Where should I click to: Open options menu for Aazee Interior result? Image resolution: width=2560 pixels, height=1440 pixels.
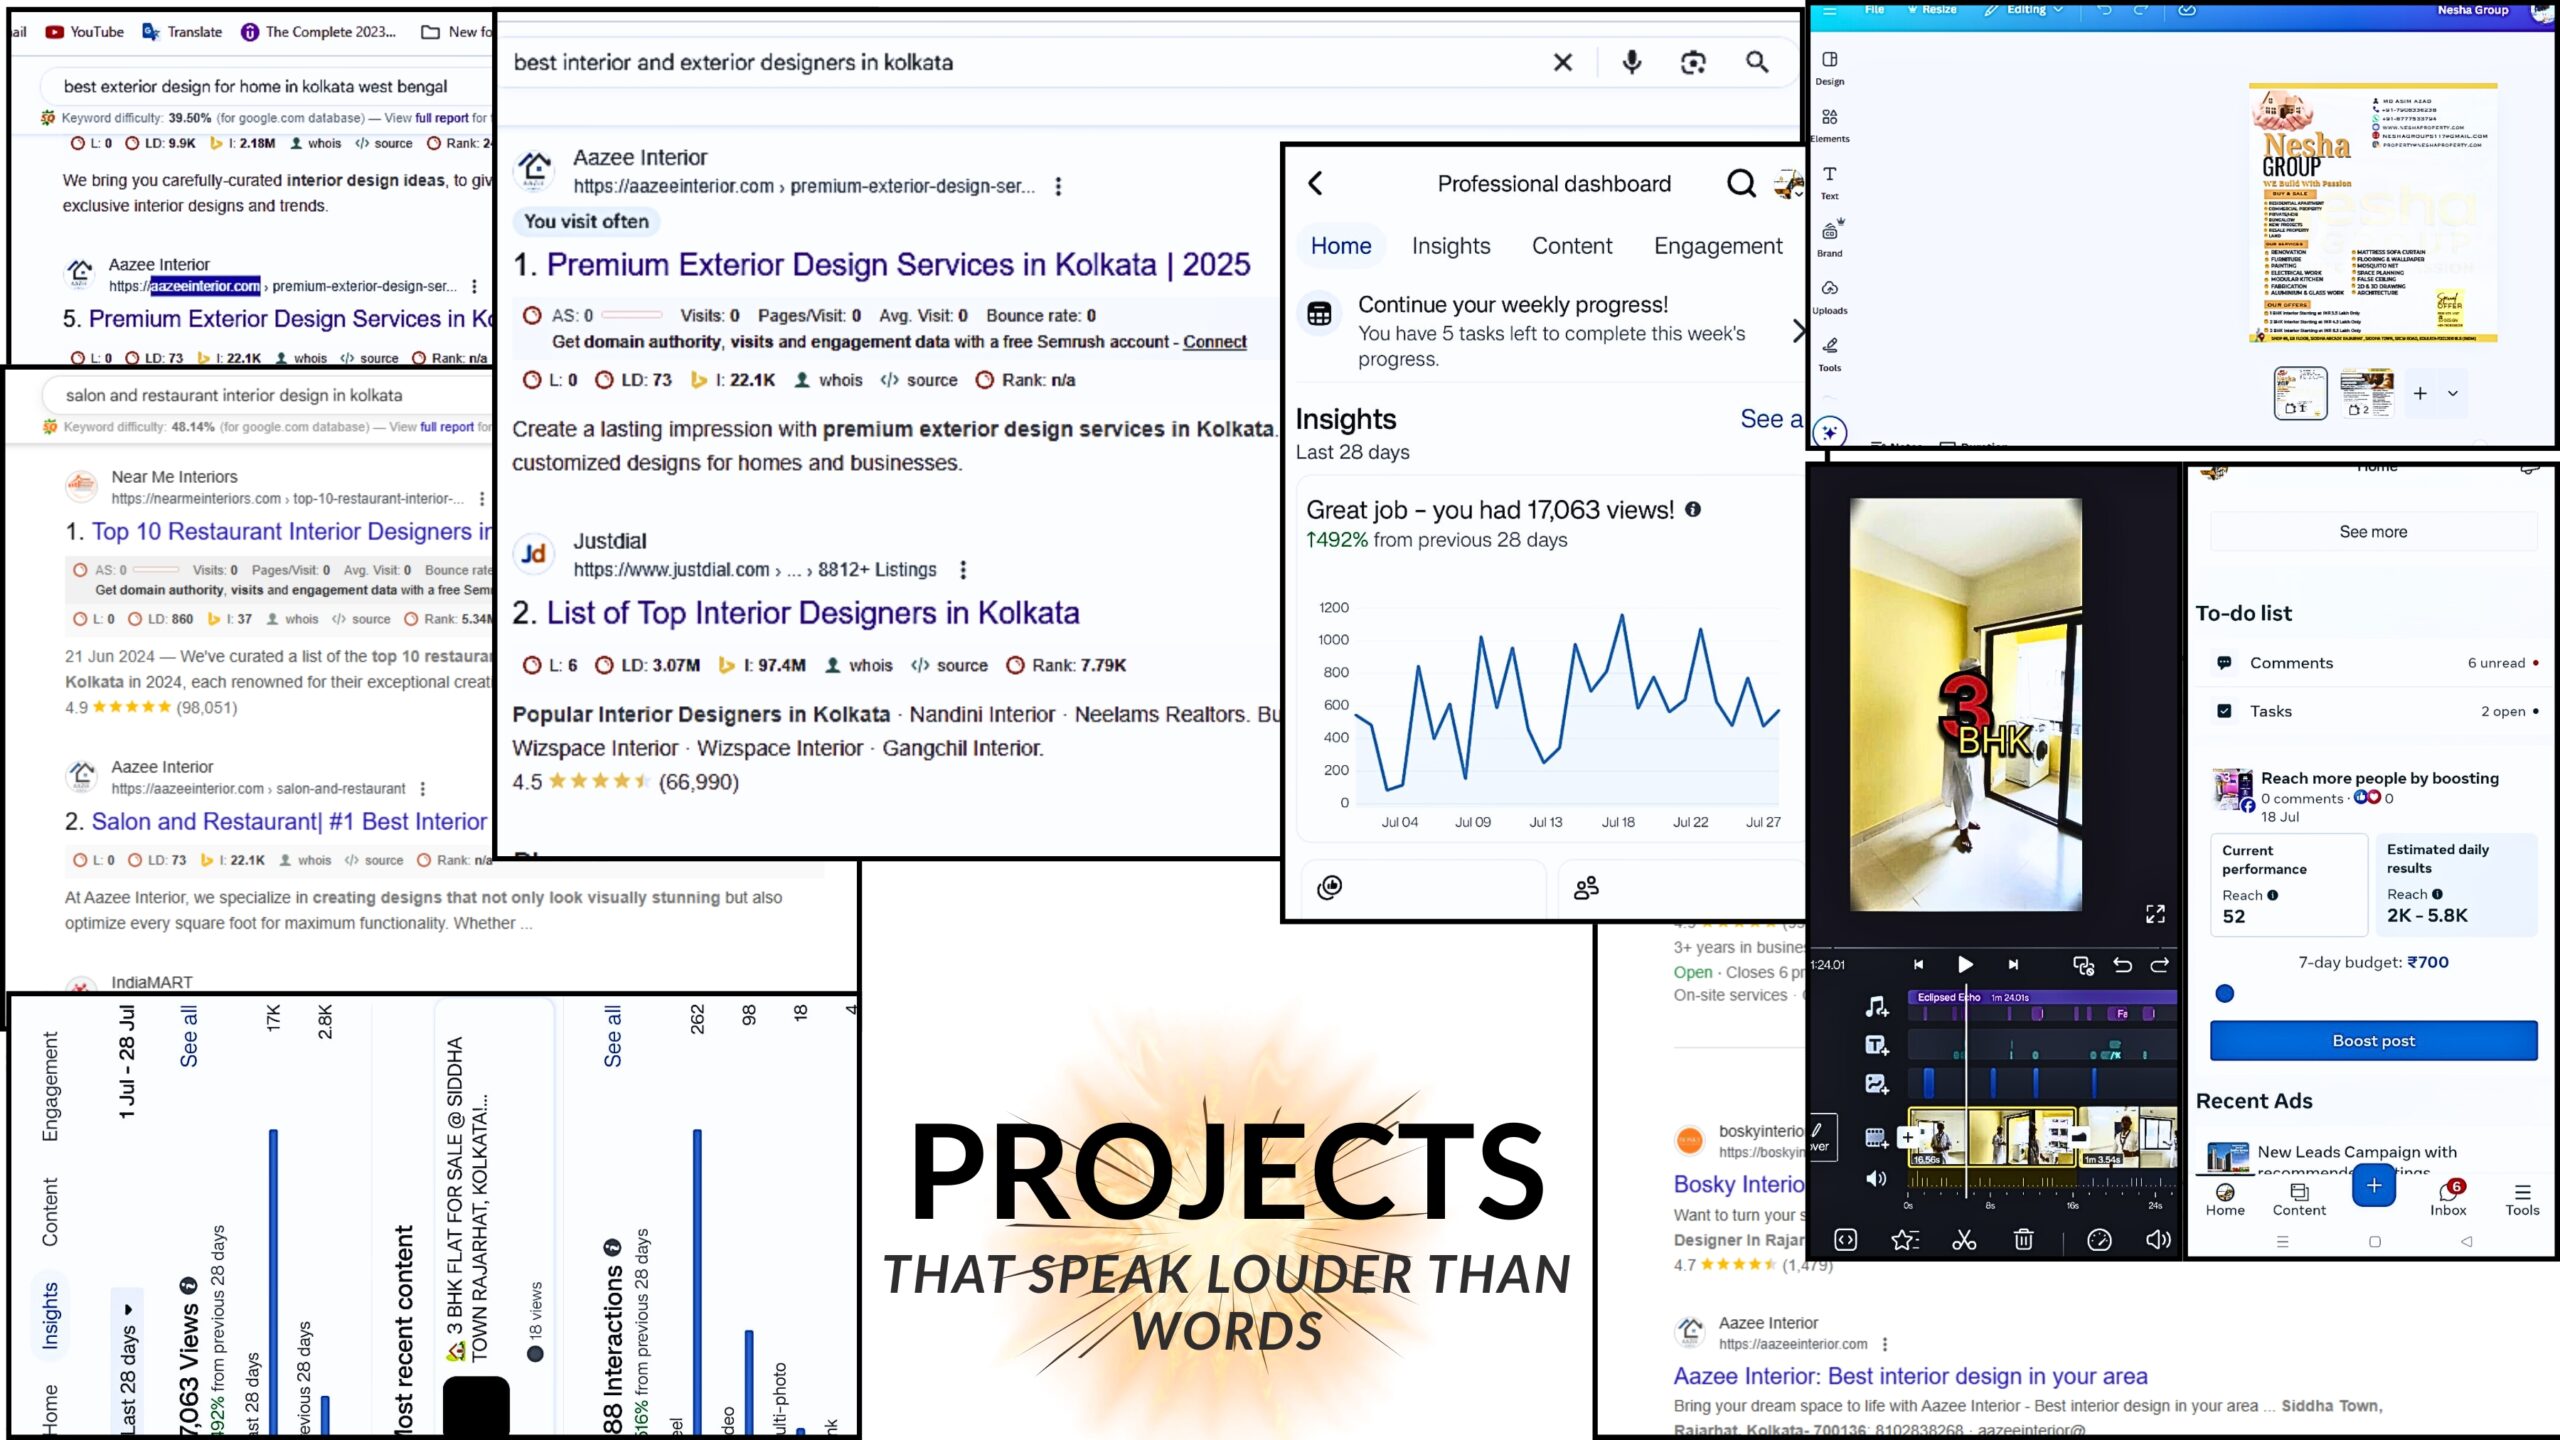point(1058,186)
